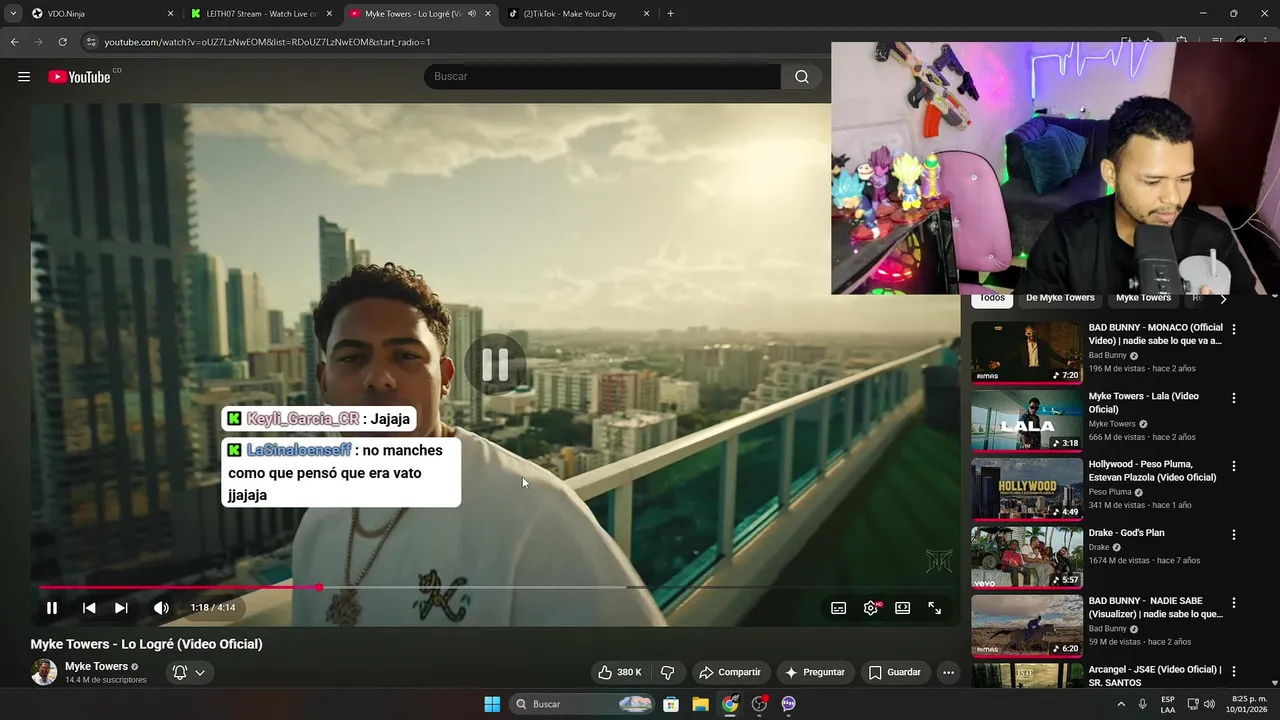This screenshot has height=720, width=1280.
Task: Select the Myke Towers filter chip
Action: [x=1143, y=298]
